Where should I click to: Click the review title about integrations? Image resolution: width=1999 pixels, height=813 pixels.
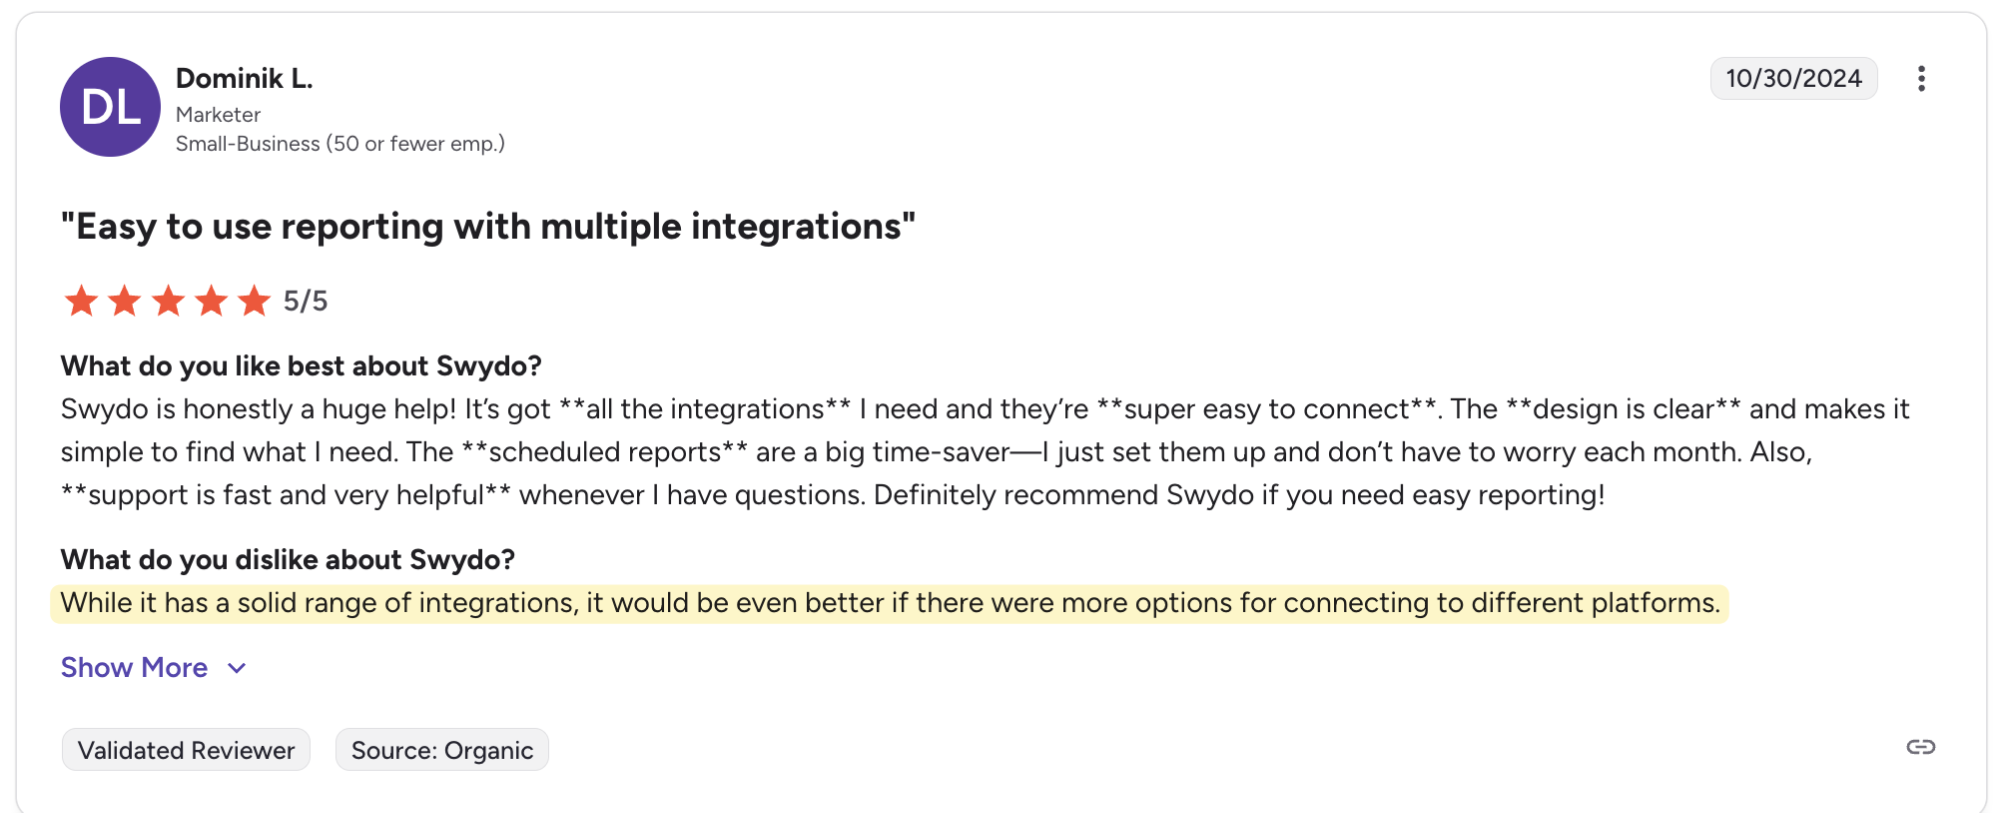[488, 226]
